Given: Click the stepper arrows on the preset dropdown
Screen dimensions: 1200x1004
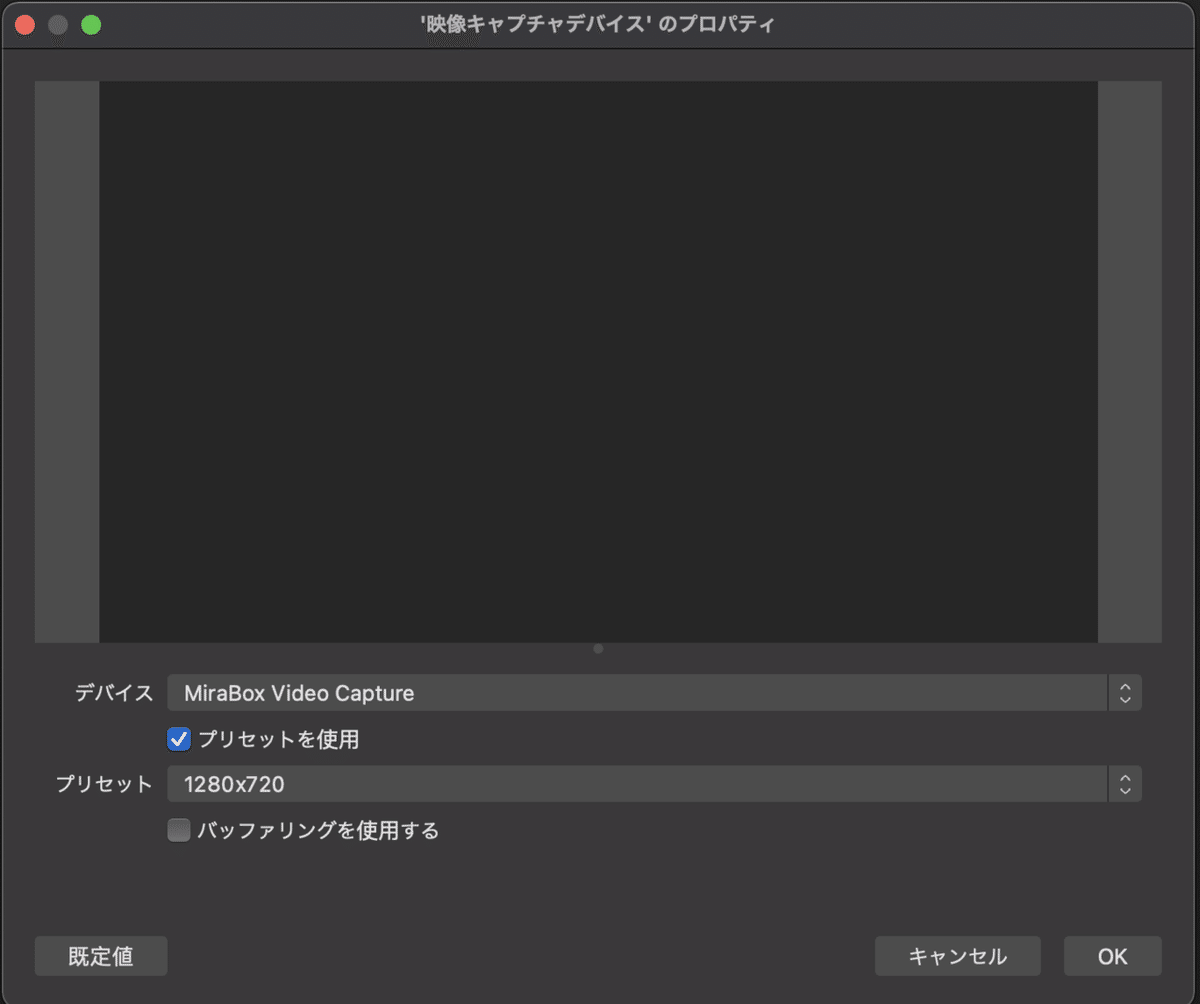Looking at the screenshot, I should [x=1124, y=784].
